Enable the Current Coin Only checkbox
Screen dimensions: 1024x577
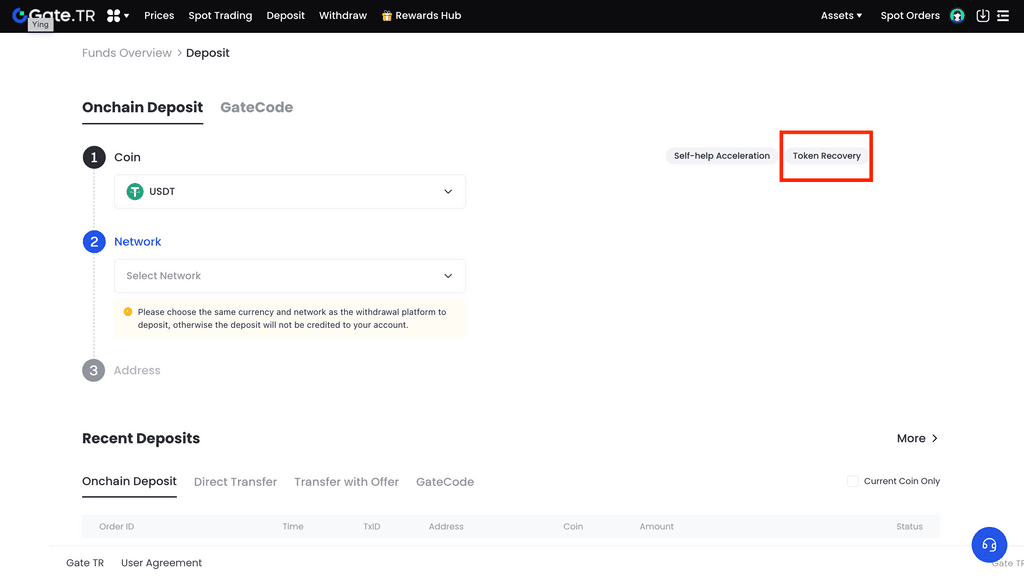(853, 481)
